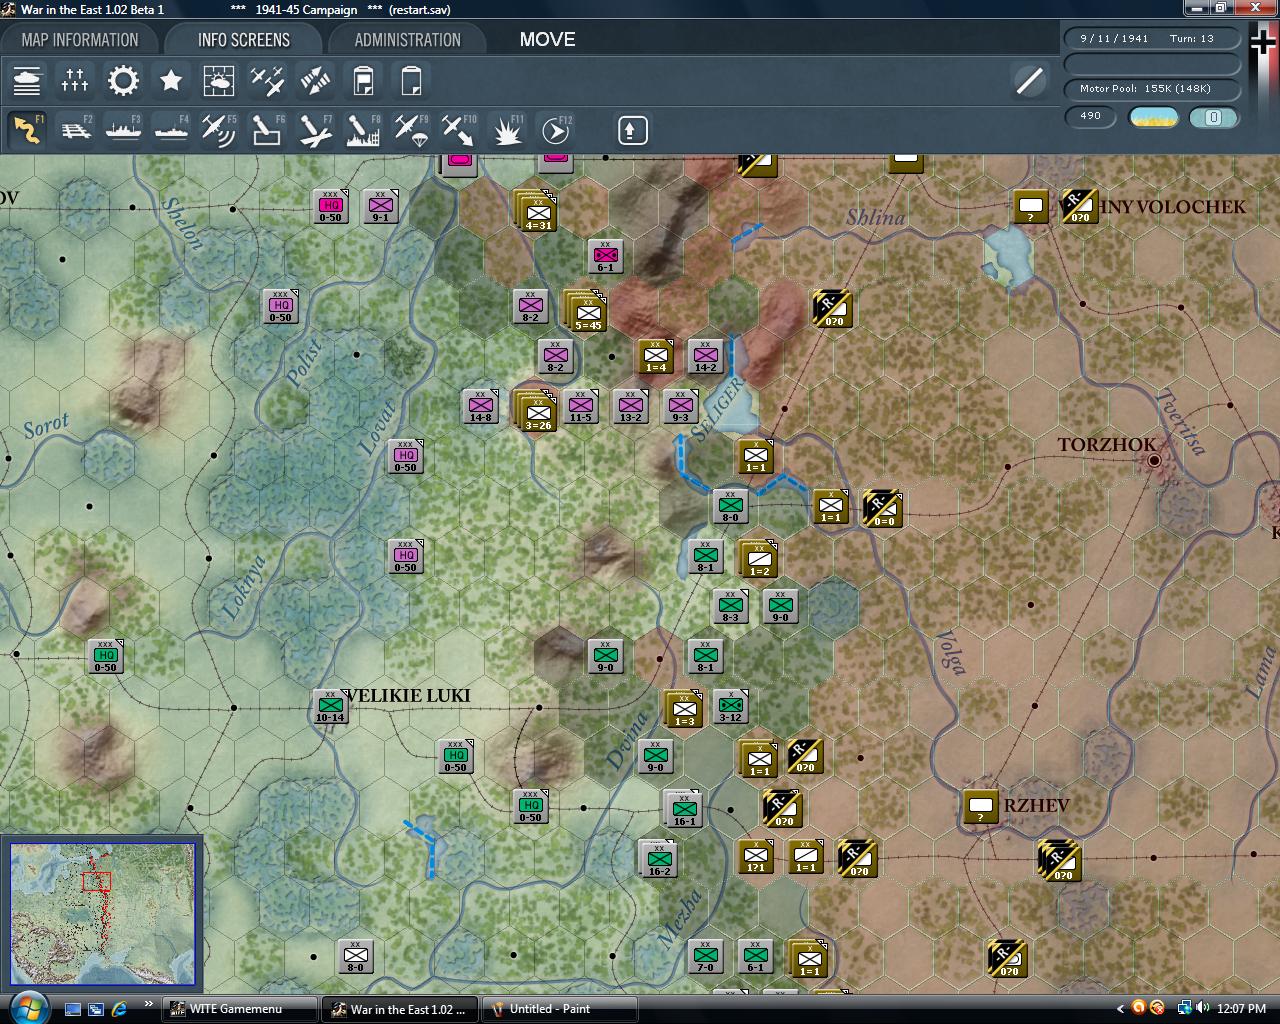1280x1024 pixels.
Task: Click the up-arrow box toolbar button
Action: [633, 130]
